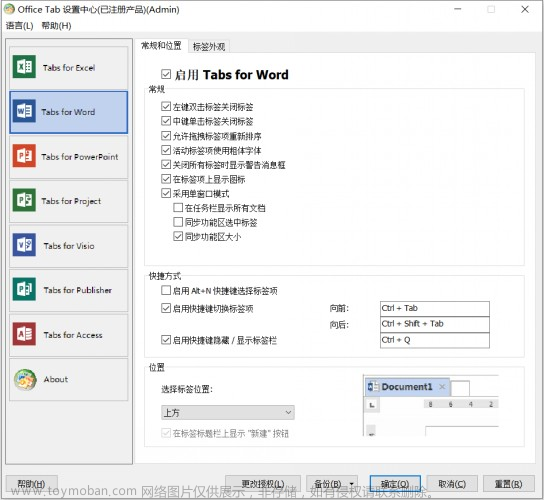Viewport: 544px width, 500px height.
Task: Click the 更改授权(L) button
Action: click(263, 484)
